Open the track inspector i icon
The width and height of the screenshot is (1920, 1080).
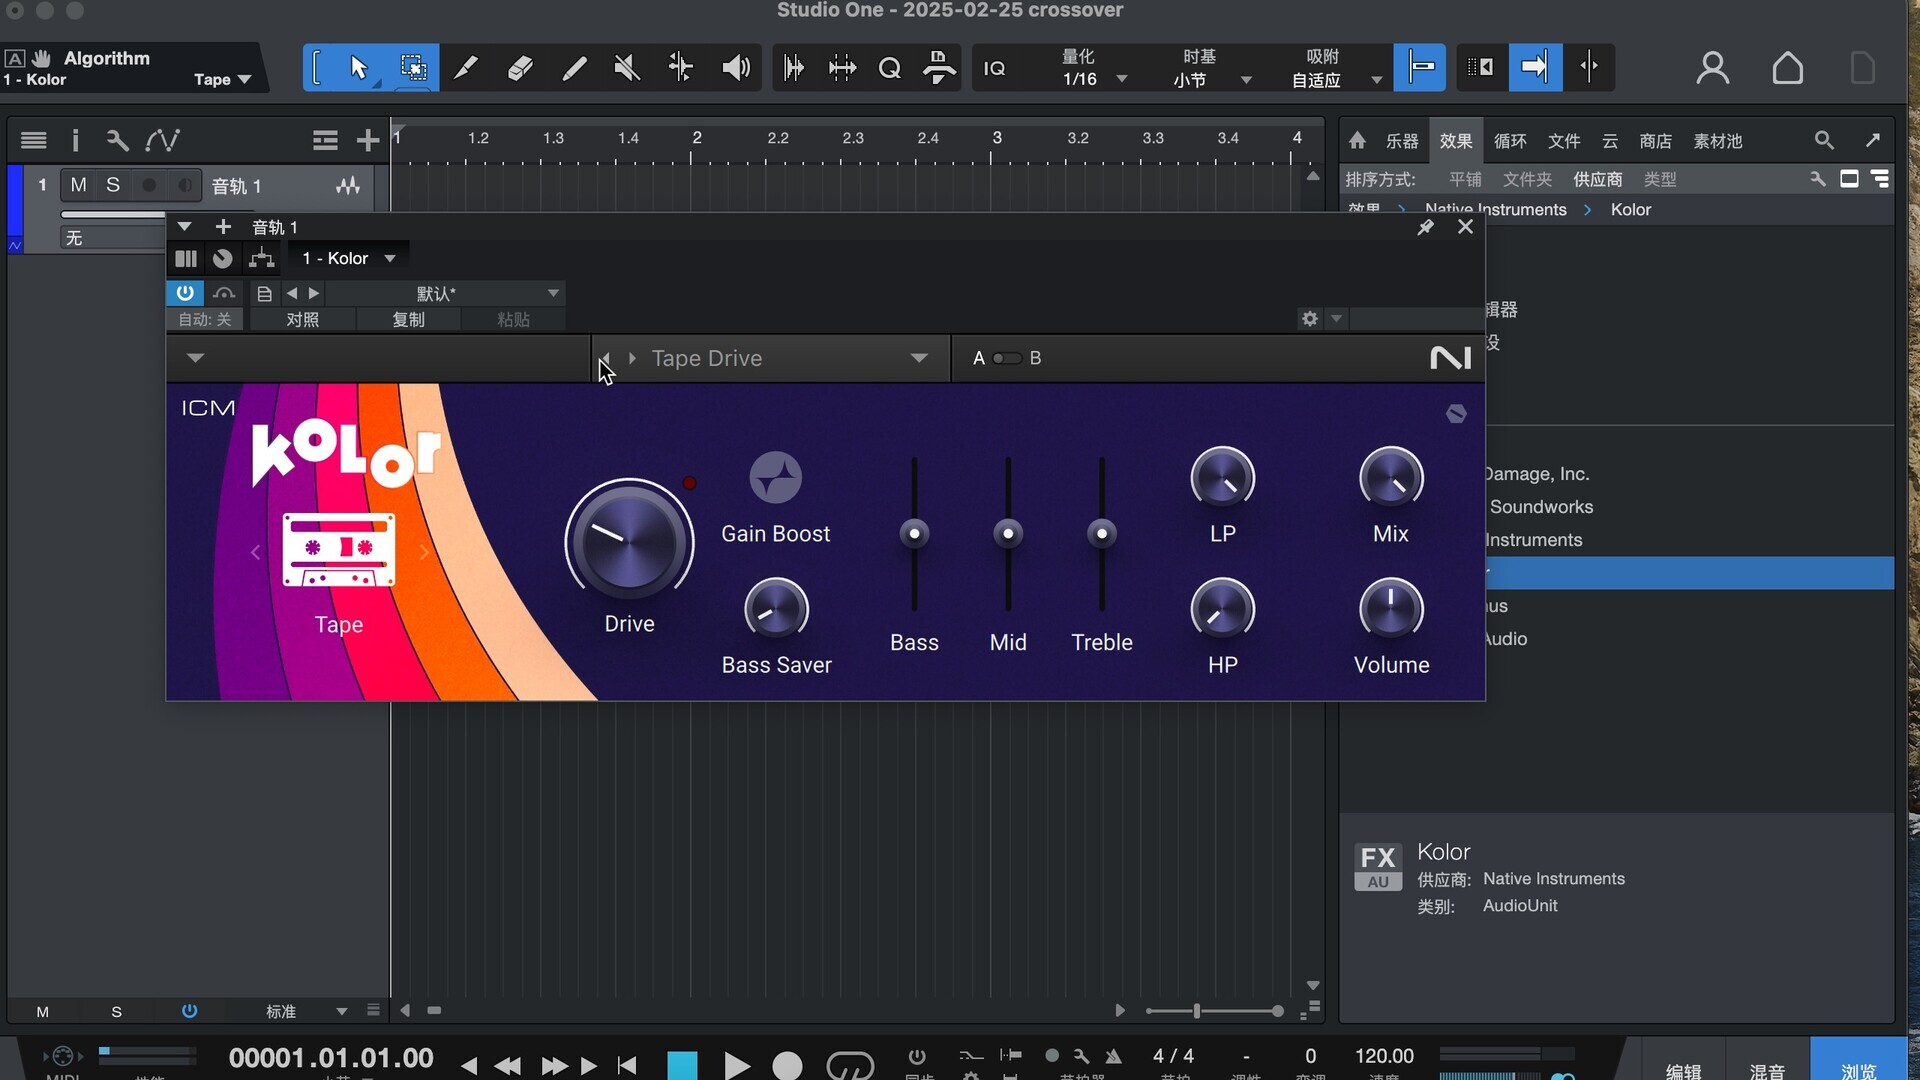click(75, 140)
